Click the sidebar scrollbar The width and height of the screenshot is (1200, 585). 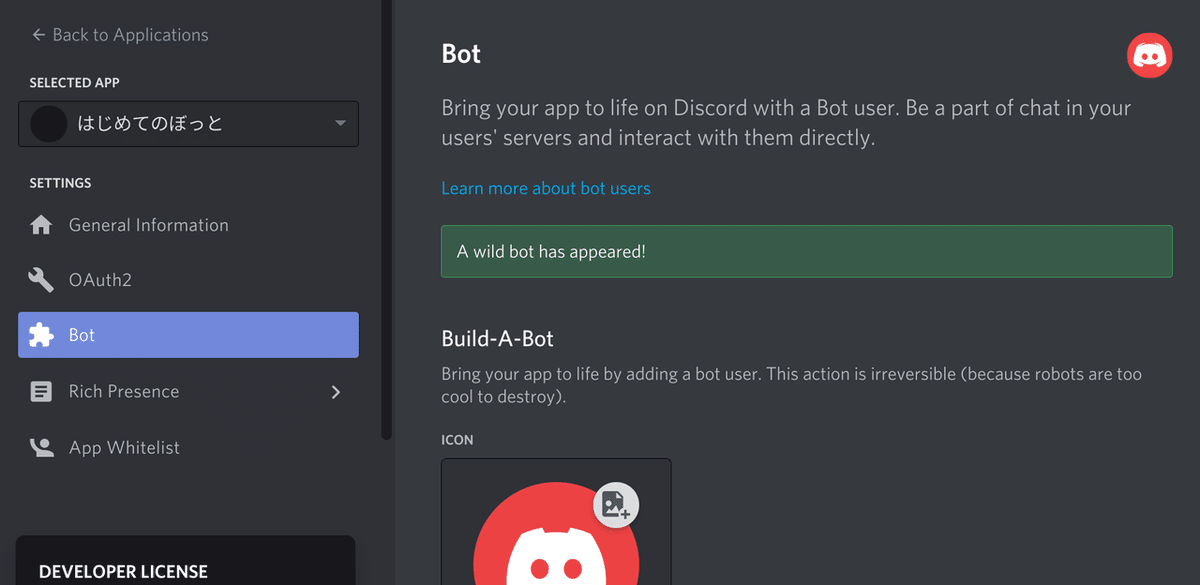tap(387, 220)
